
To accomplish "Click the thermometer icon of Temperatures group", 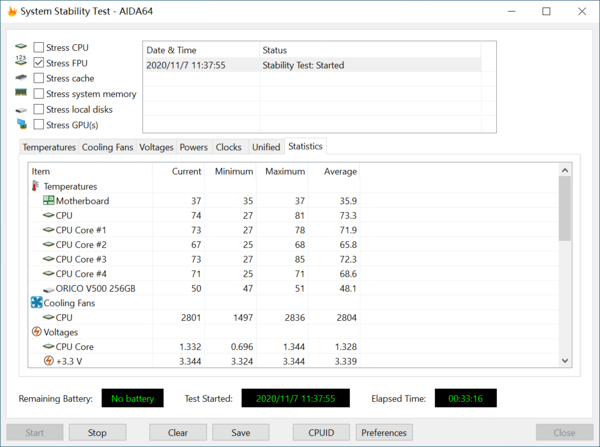I will [x=35, y=186].
